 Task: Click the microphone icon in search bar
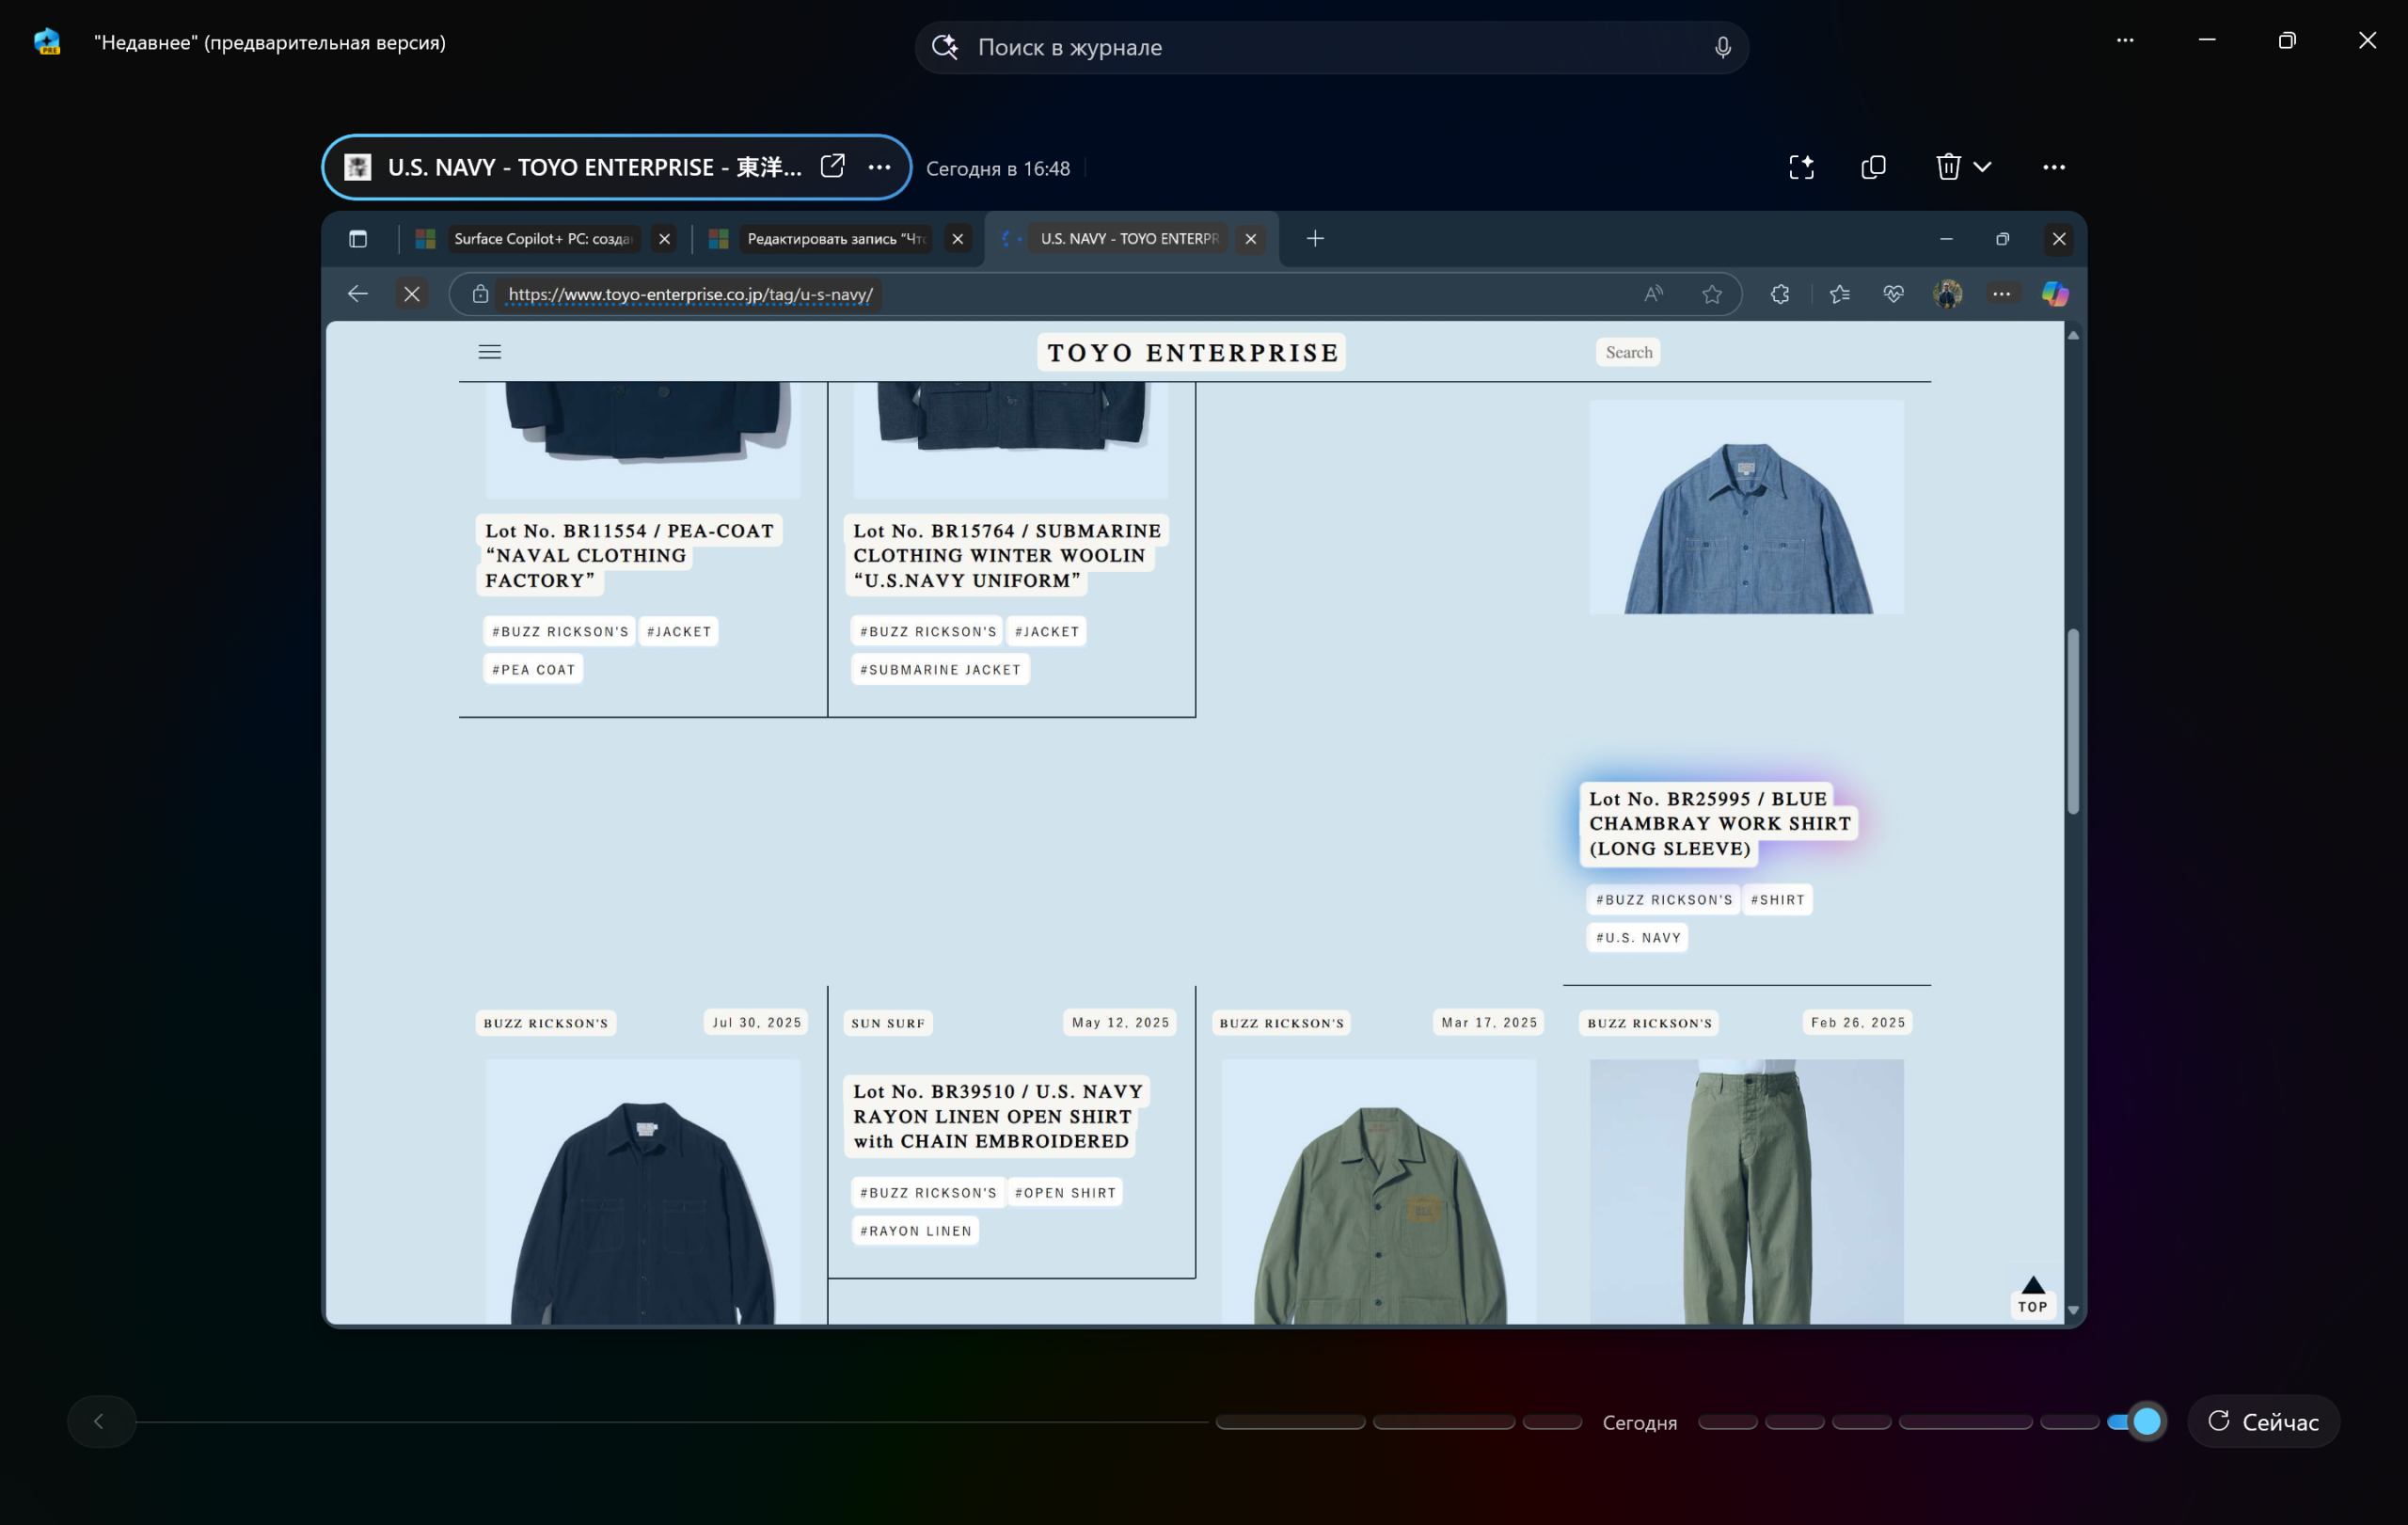(x=1722, y=47)
